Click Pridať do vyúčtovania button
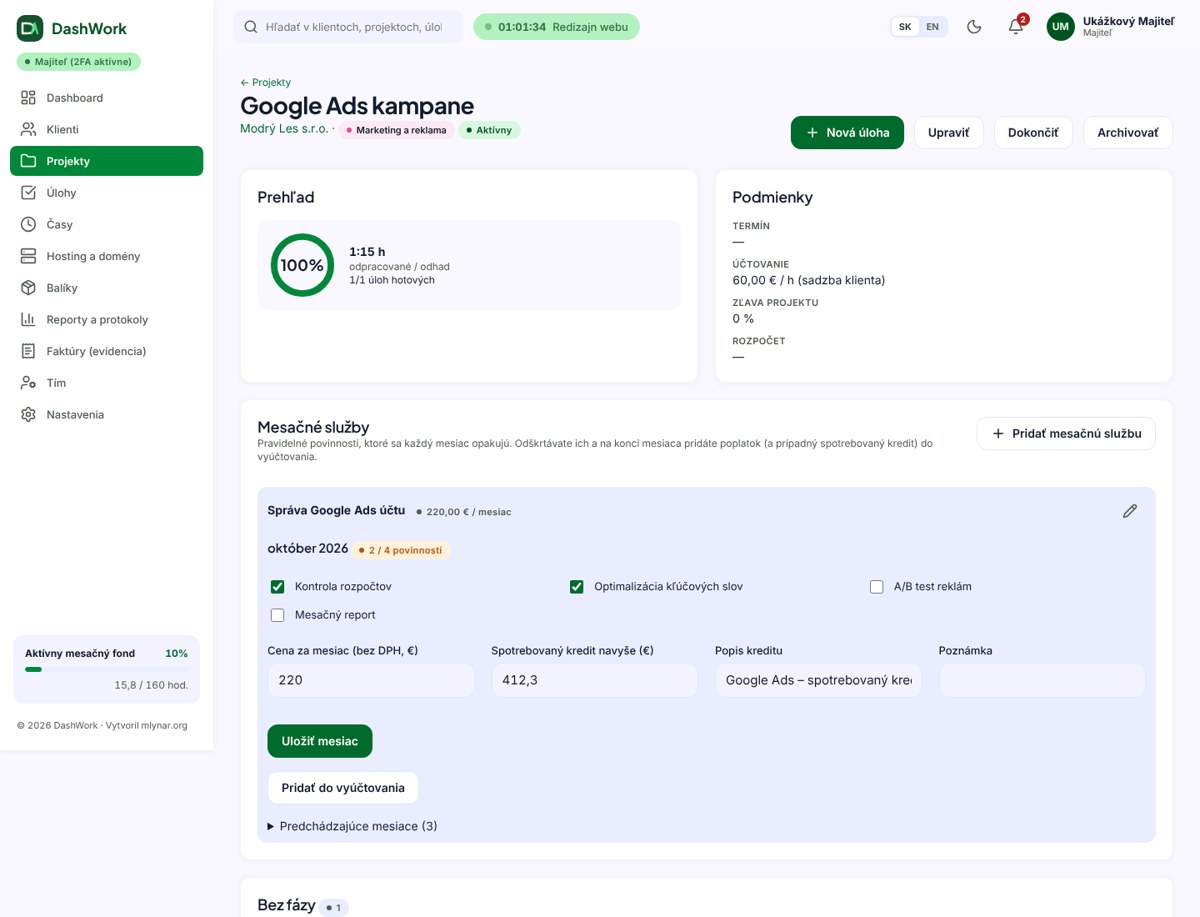Viewport: 1200px width, 917px height. (x=343, y=788)
